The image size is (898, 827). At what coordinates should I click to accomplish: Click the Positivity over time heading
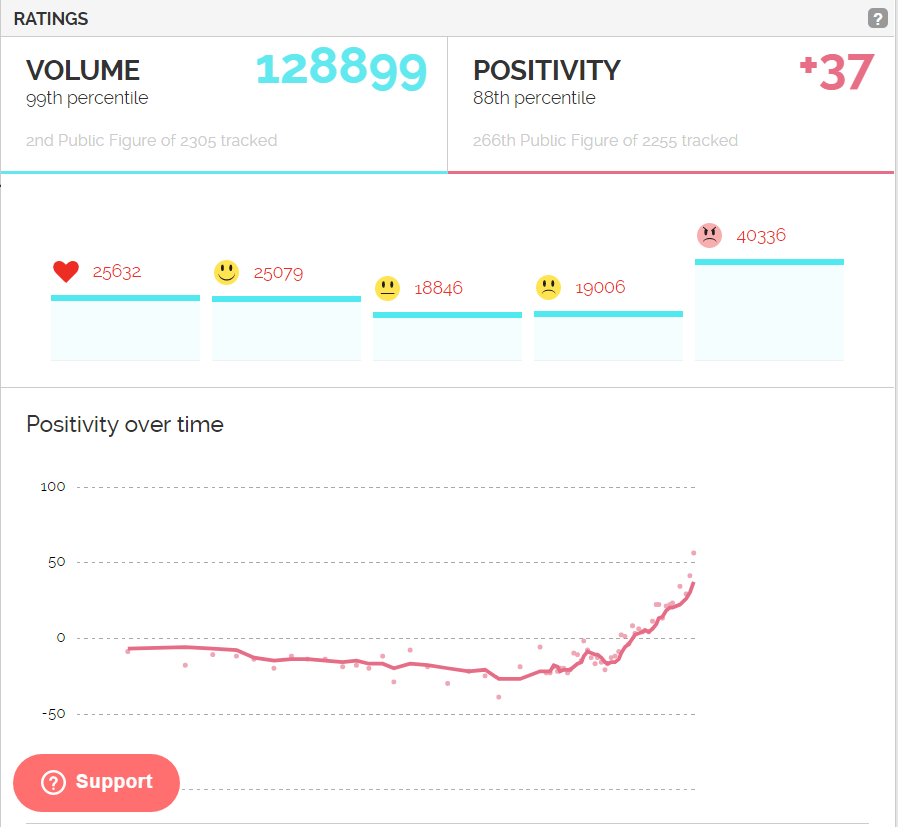coord(125,425)
